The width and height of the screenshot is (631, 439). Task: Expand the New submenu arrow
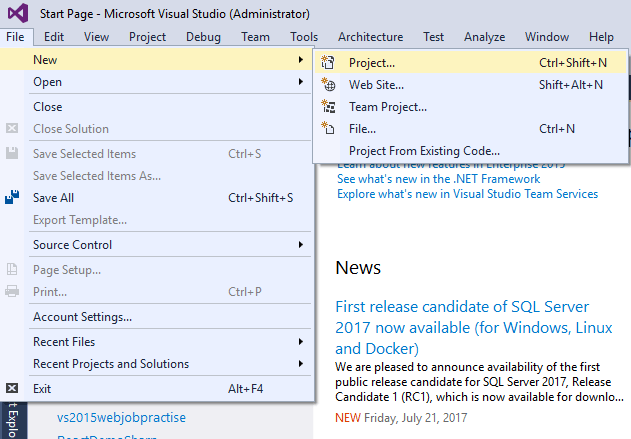coord(301,60)
